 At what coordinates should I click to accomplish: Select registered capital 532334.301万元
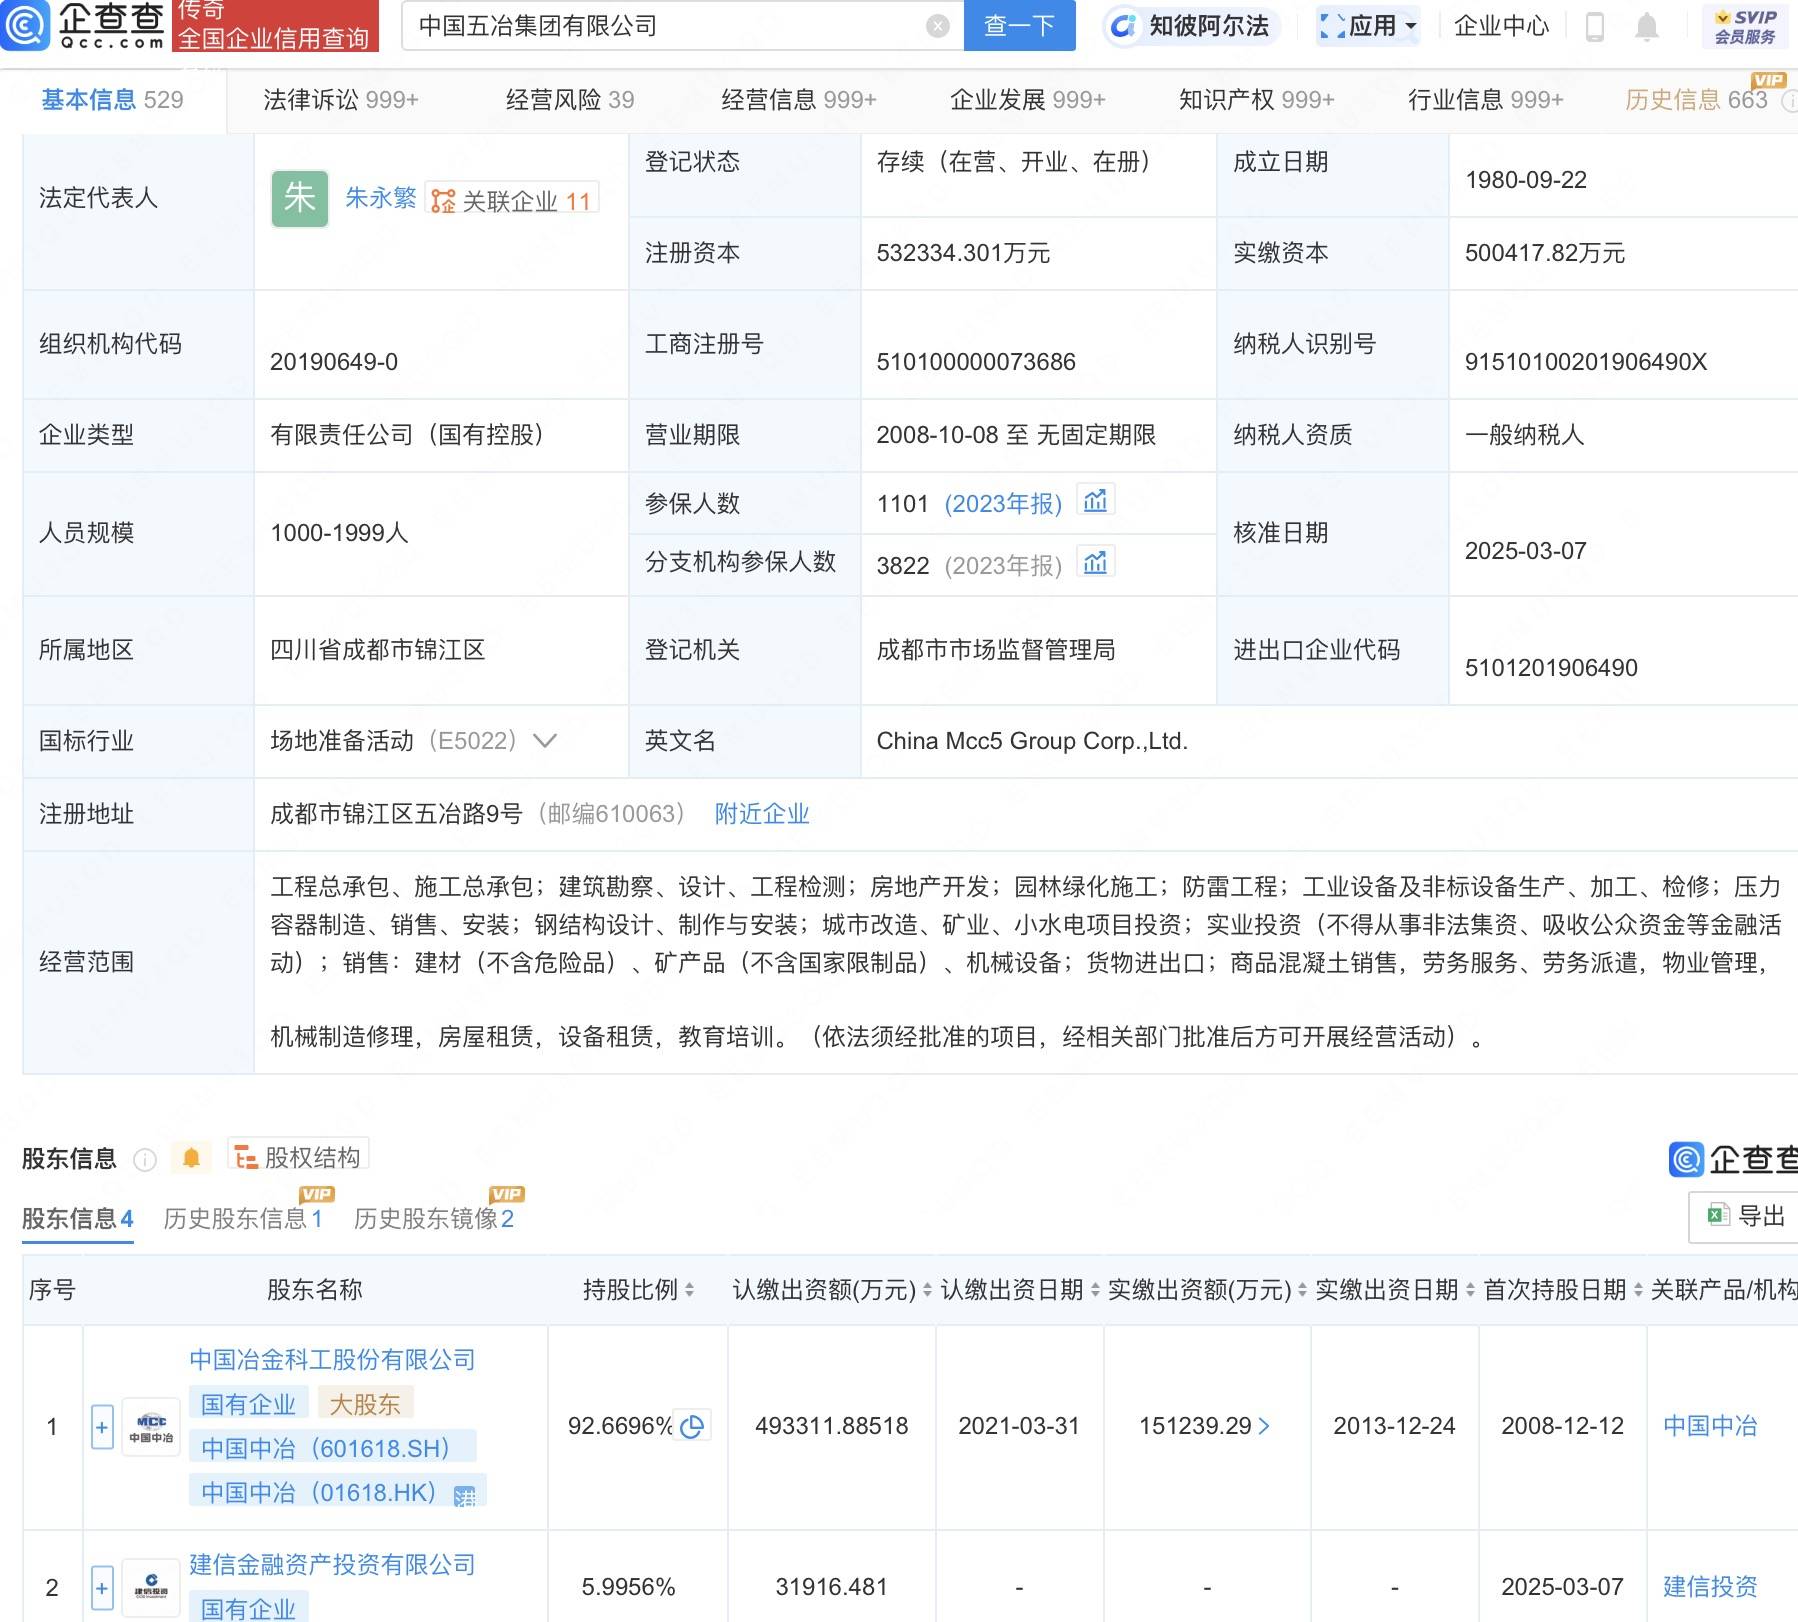pyautogui.click(x=963, y=253)
